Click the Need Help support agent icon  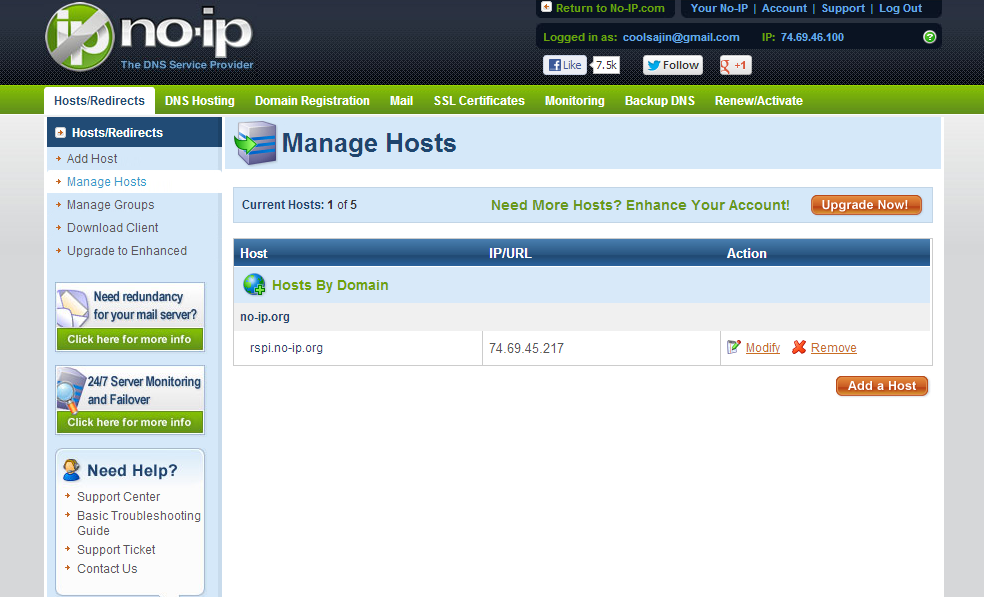tap(72, 470)
